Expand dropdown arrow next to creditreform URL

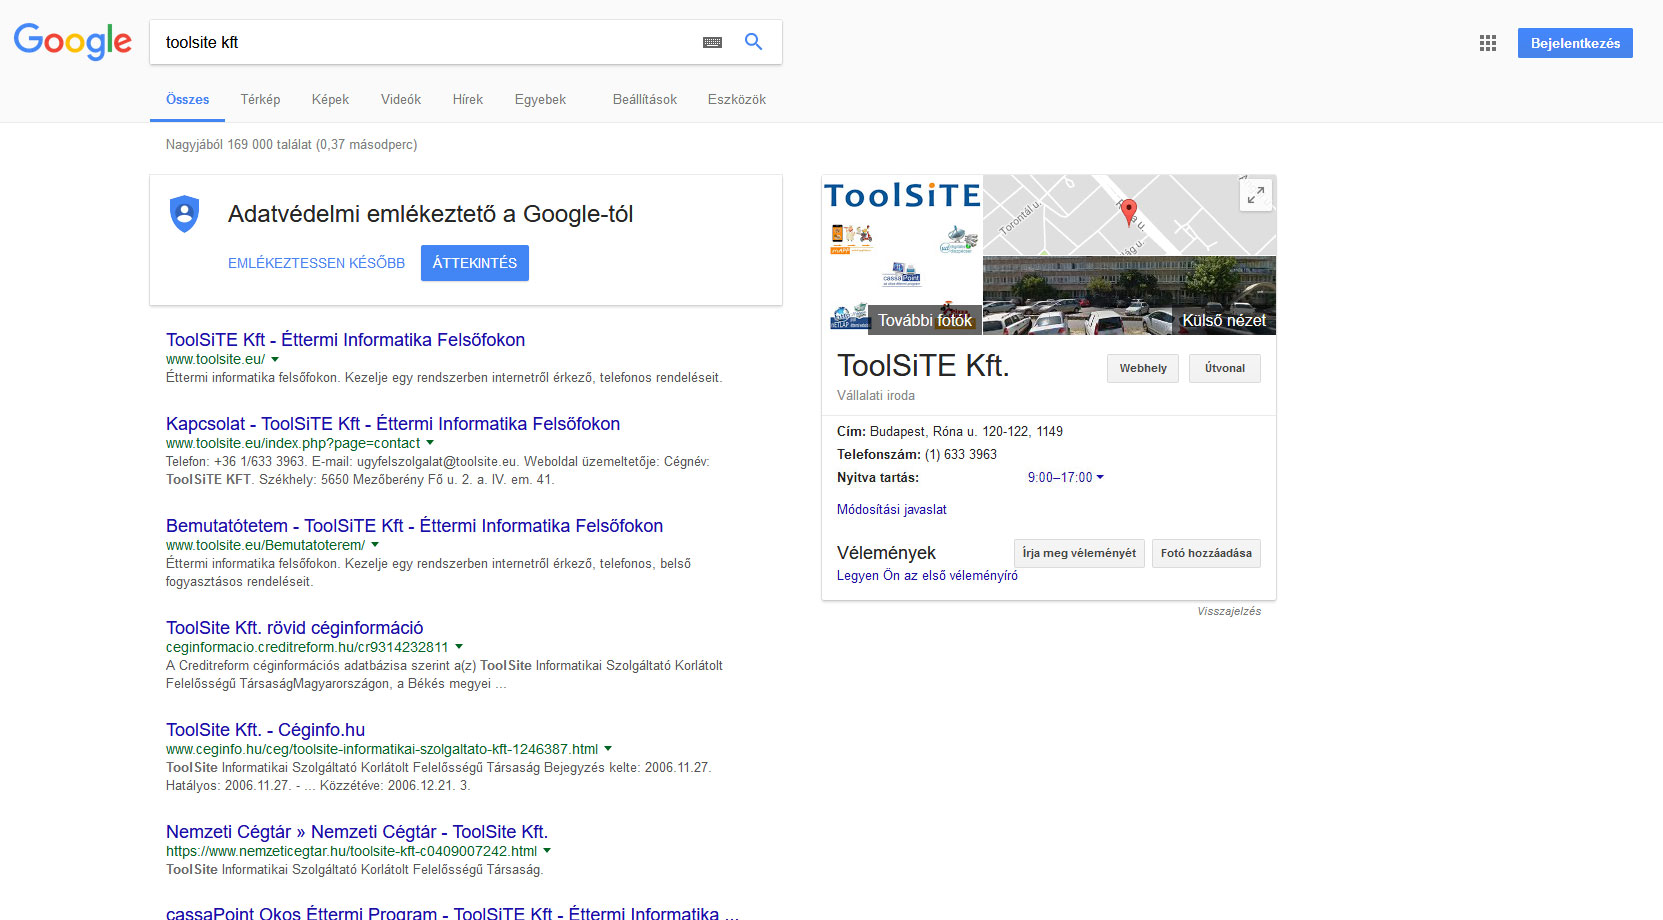459,647
